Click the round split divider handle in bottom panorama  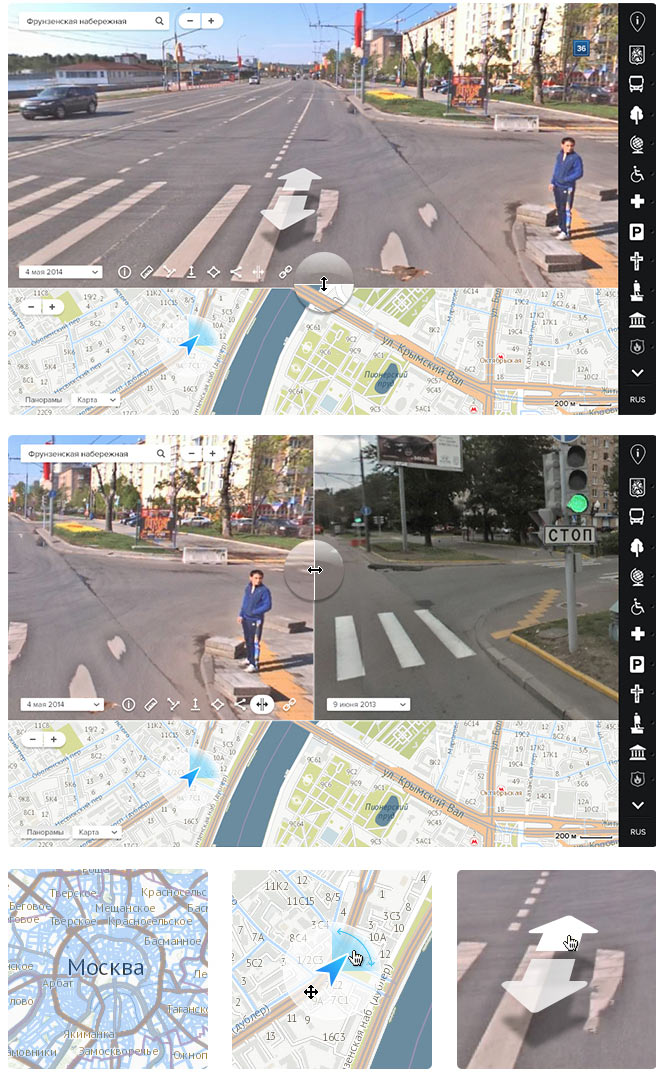pyautogui.click(x=314, y=570)
